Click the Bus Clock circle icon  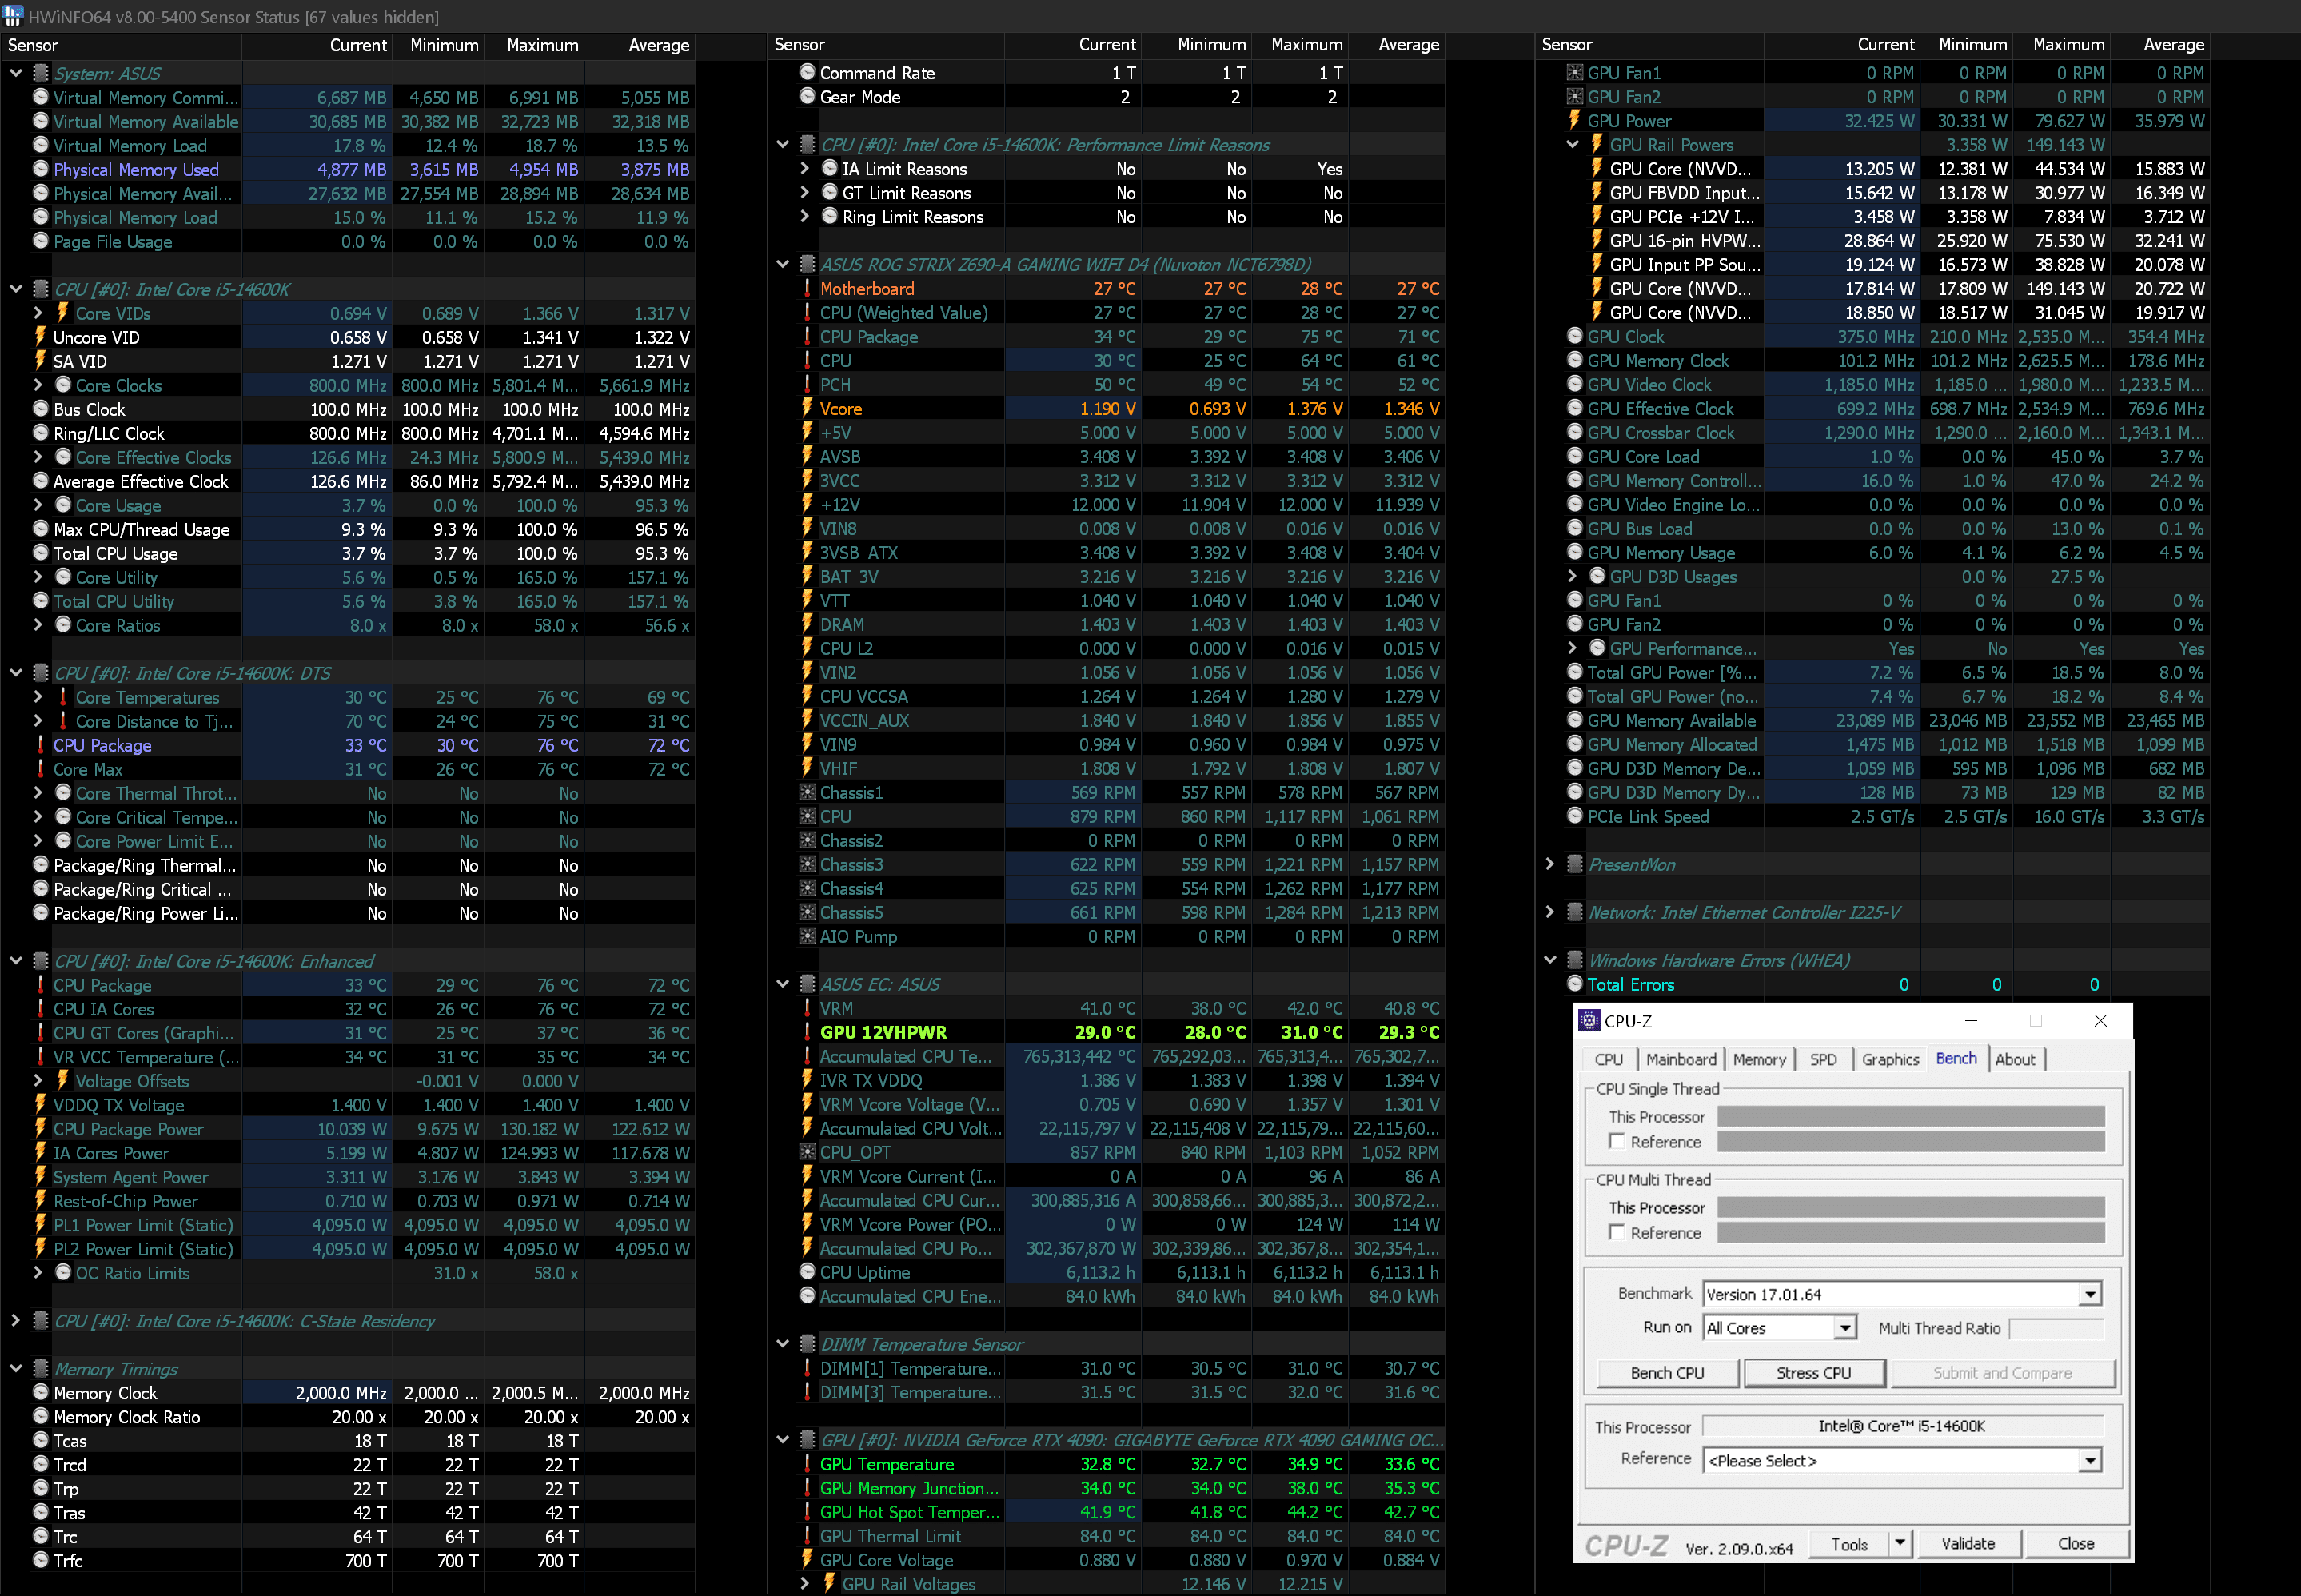tap(41, 409)
